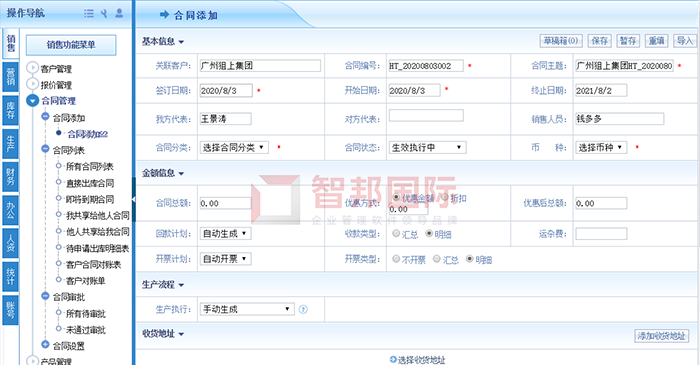Viewport: 700px width, 365px height.
Task: Open 即将到期合同 tree item
Action: 90,199
